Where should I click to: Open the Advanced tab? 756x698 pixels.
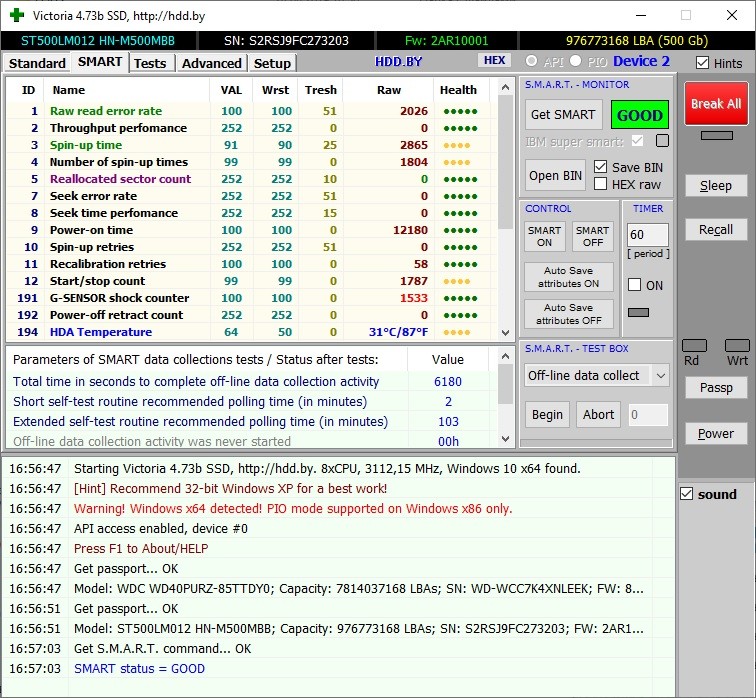(x=212, y=63)
